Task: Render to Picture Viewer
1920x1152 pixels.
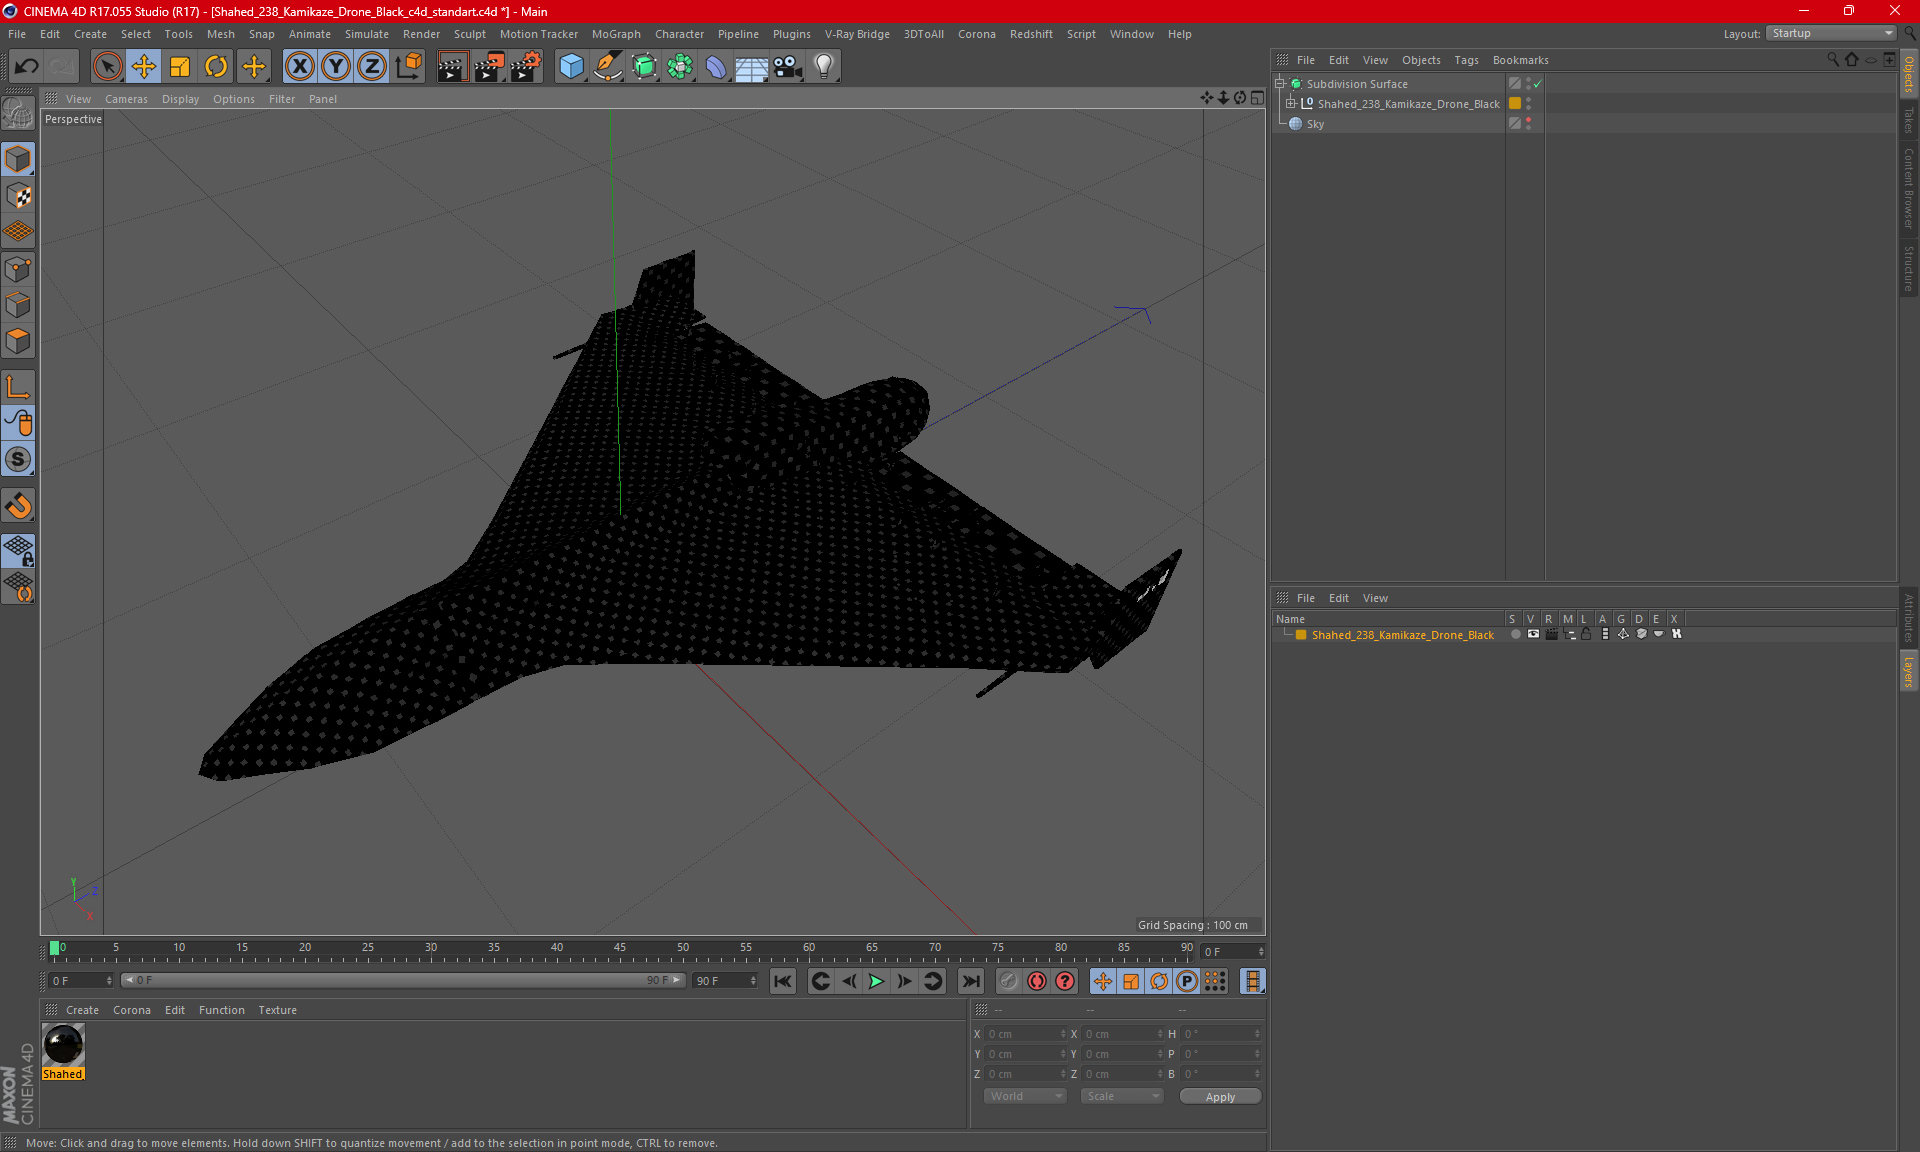Action: [489, 67]
